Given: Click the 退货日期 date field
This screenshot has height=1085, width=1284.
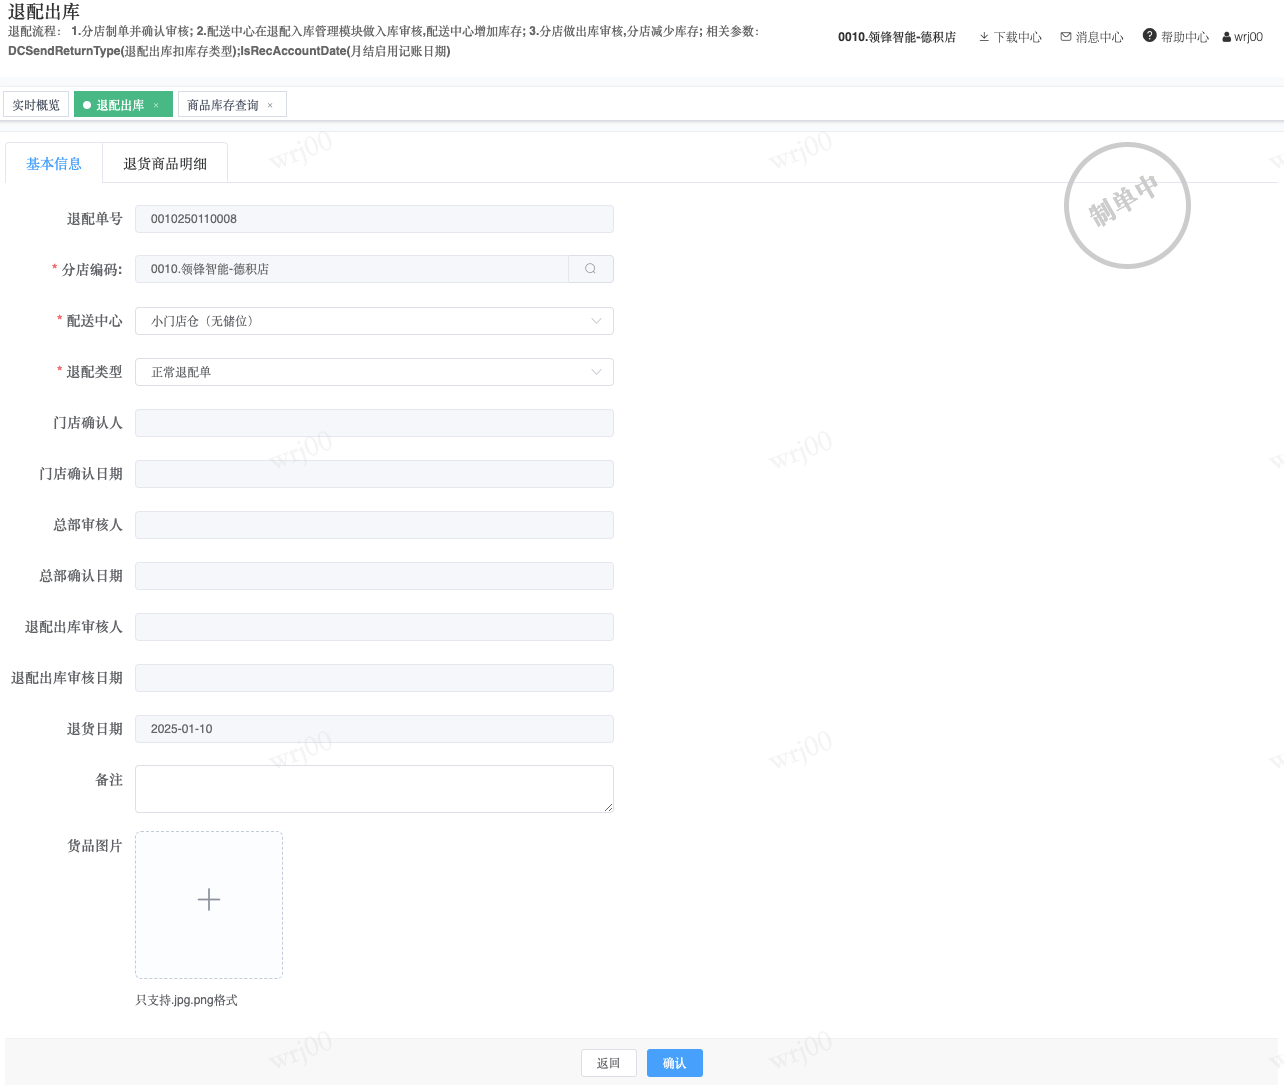Looking at the screenshot, I should [374, 729].
